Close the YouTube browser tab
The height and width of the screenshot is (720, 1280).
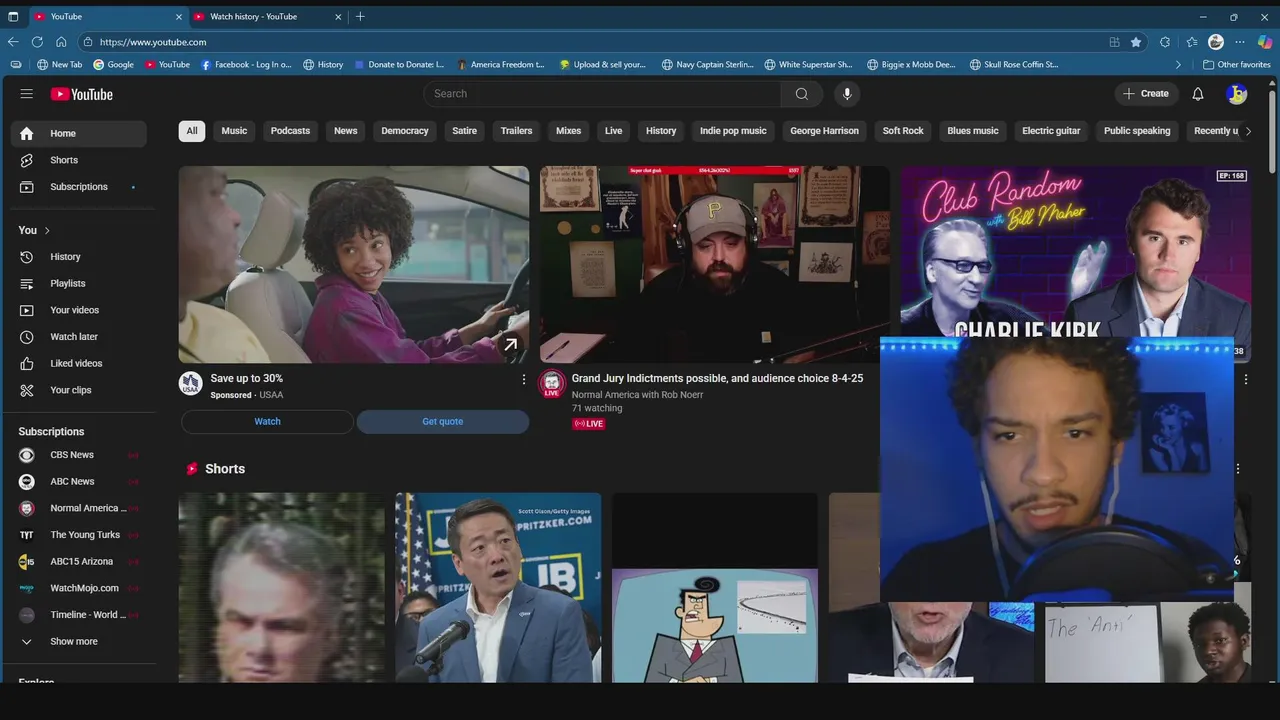(179, 17)
